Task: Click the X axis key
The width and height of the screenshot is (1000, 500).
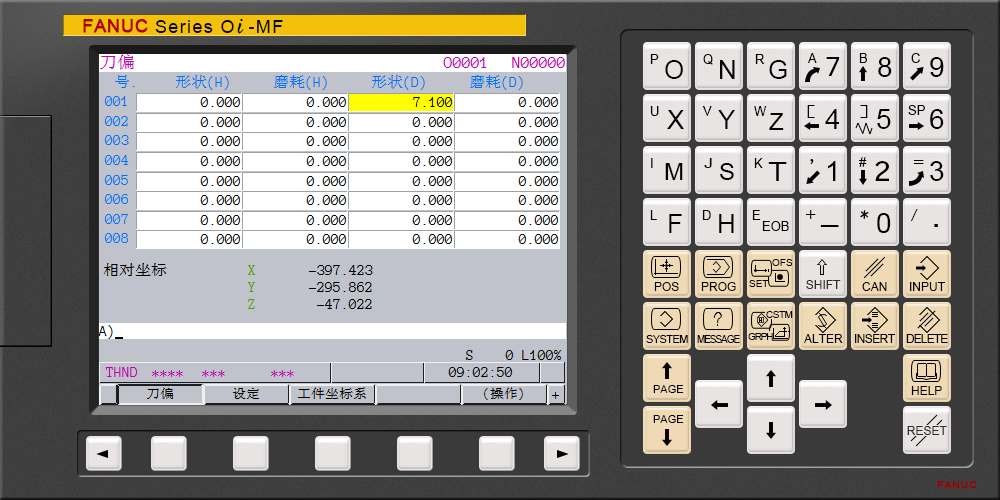Action: [x=666, y=118]
